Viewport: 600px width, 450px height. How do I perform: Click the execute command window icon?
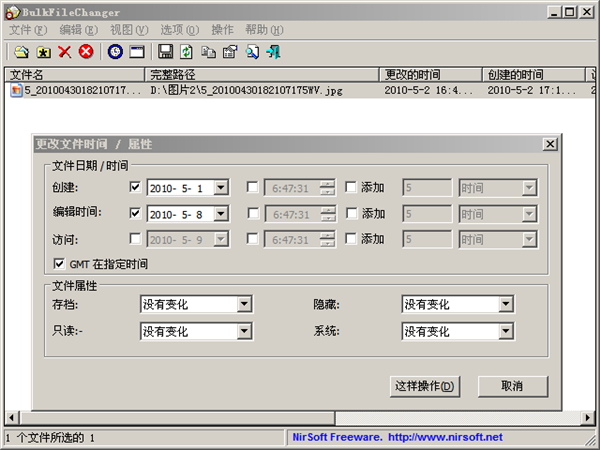[137, 52]
